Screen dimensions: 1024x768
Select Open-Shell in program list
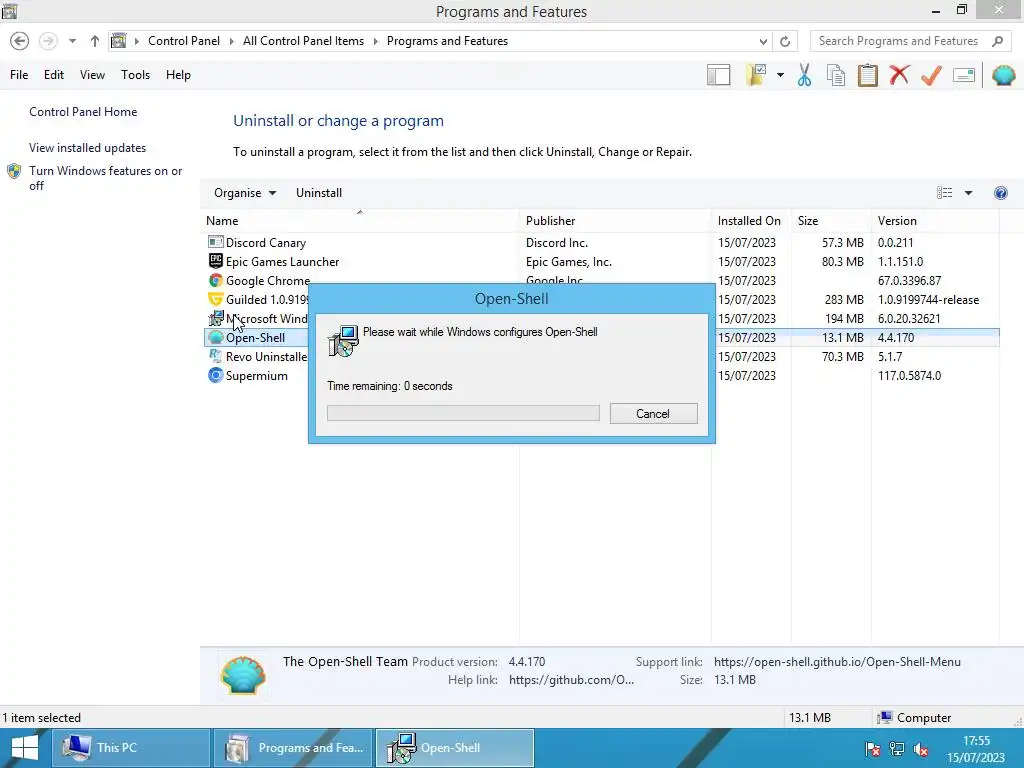[x=255, y=338]
